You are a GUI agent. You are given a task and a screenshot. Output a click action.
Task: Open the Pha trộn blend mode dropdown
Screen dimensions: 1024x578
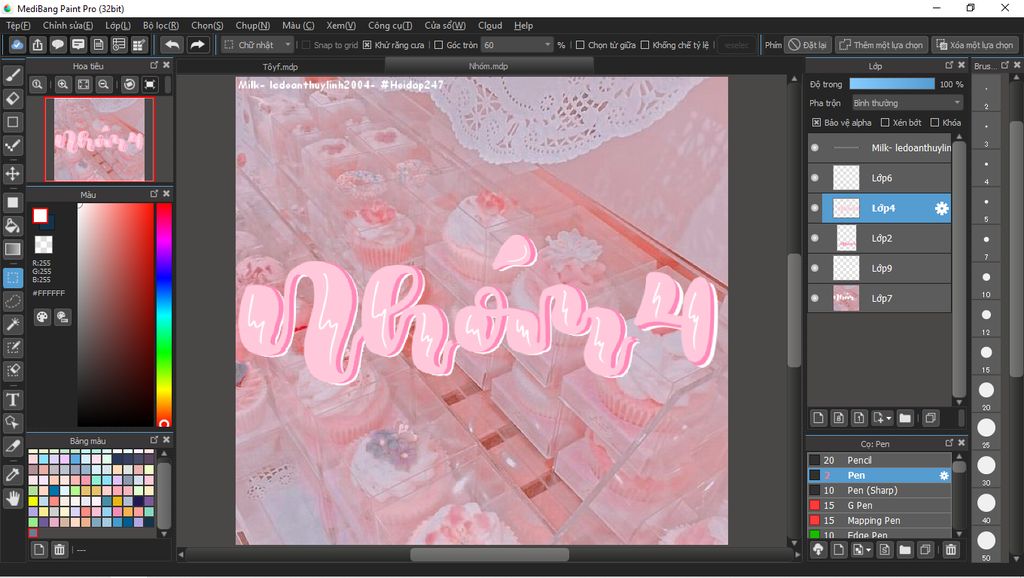pos(907,103)
